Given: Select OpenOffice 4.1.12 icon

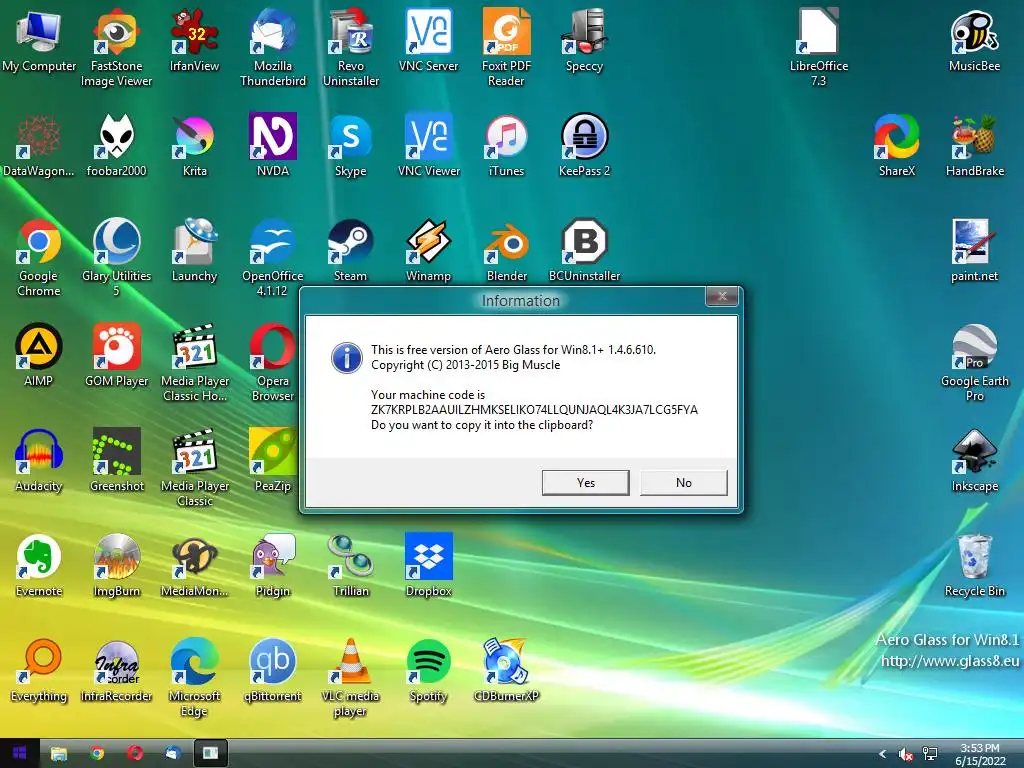Looking at the screenshot, I should pos(272,257).
